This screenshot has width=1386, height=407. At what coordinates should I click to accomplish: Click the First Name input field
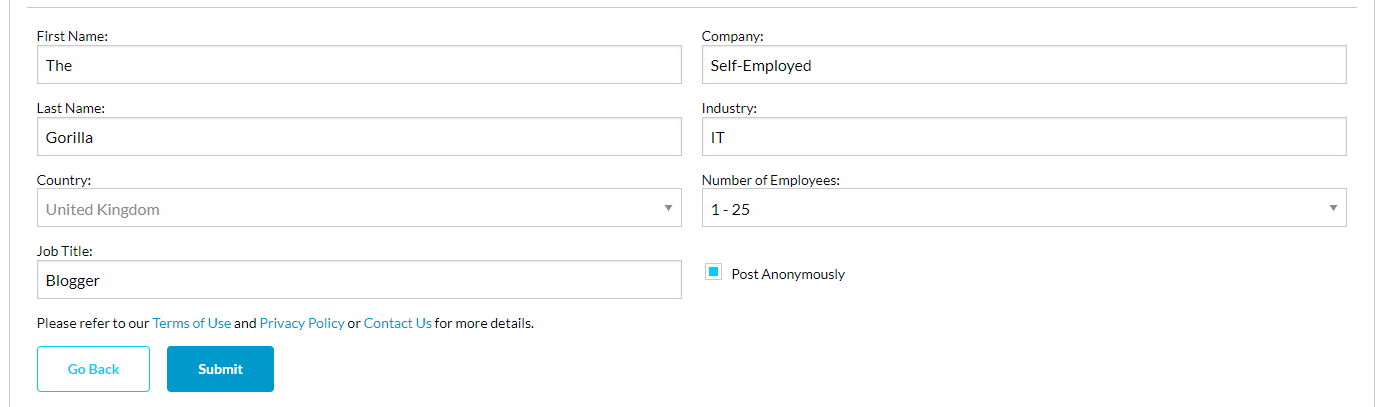pyautogui.click(x=359, y=65)
